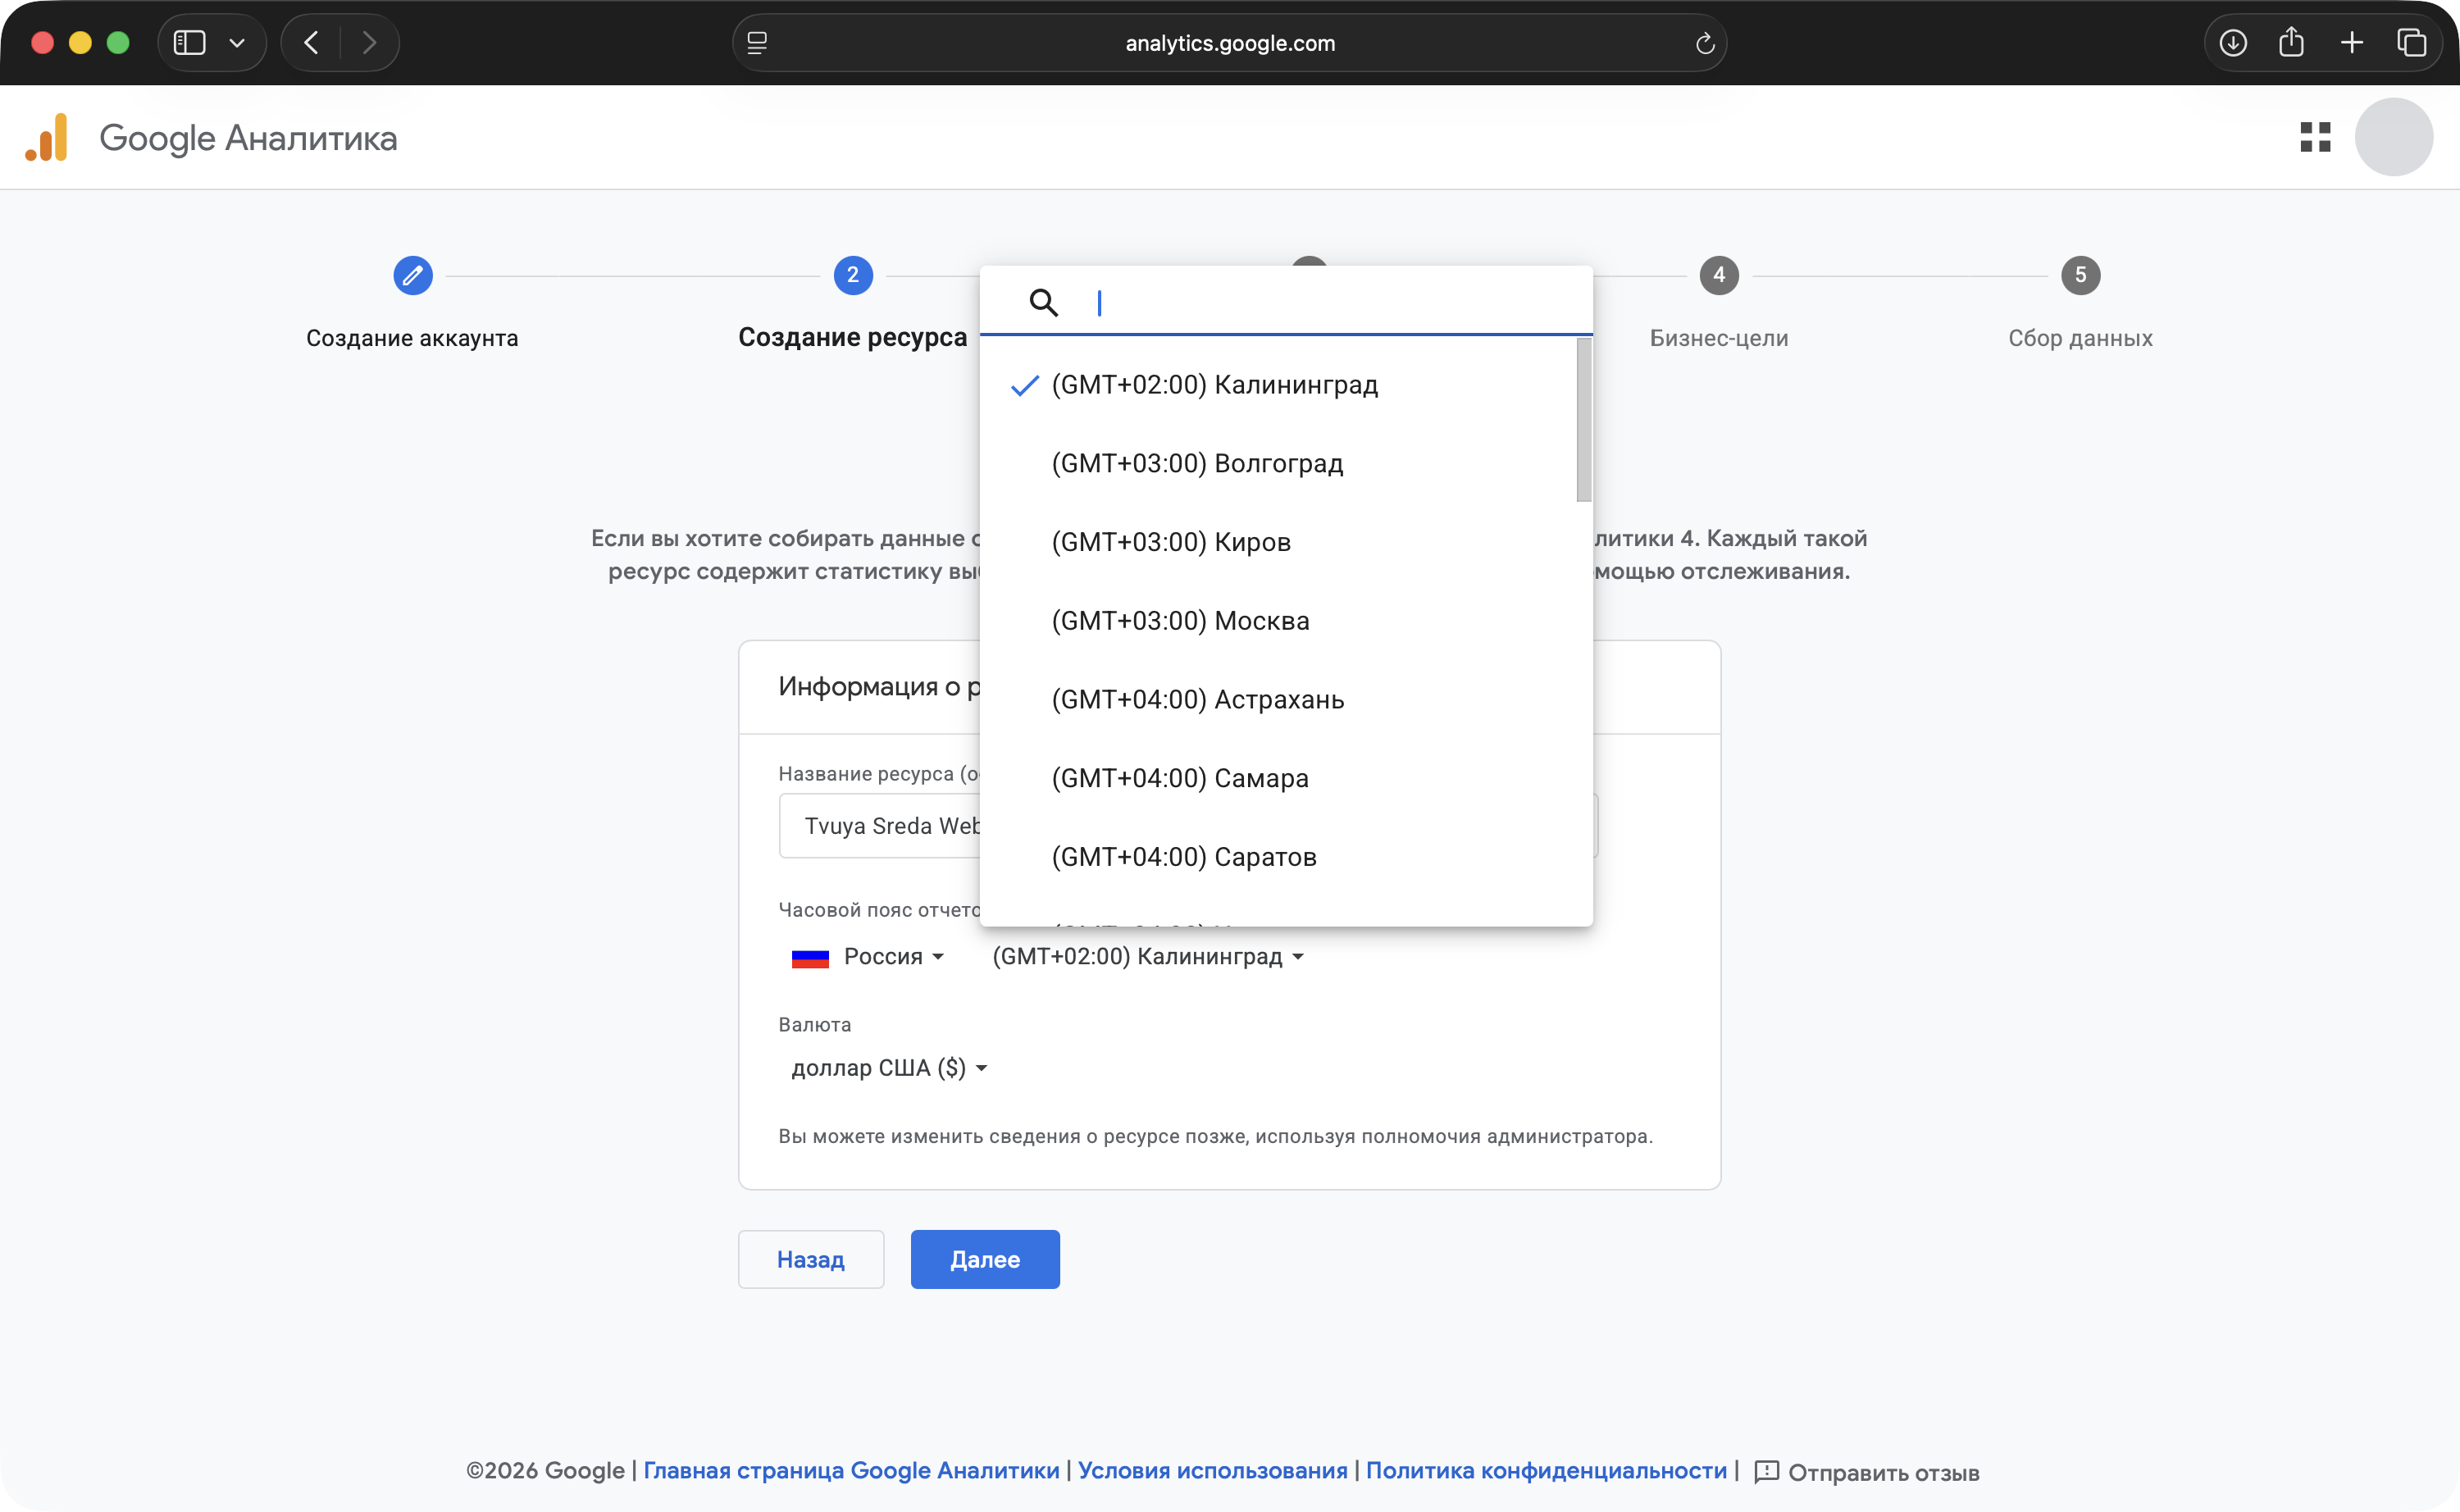Open Условия использования link
2460x1512 pixels.
(x=1212, y=1471)
